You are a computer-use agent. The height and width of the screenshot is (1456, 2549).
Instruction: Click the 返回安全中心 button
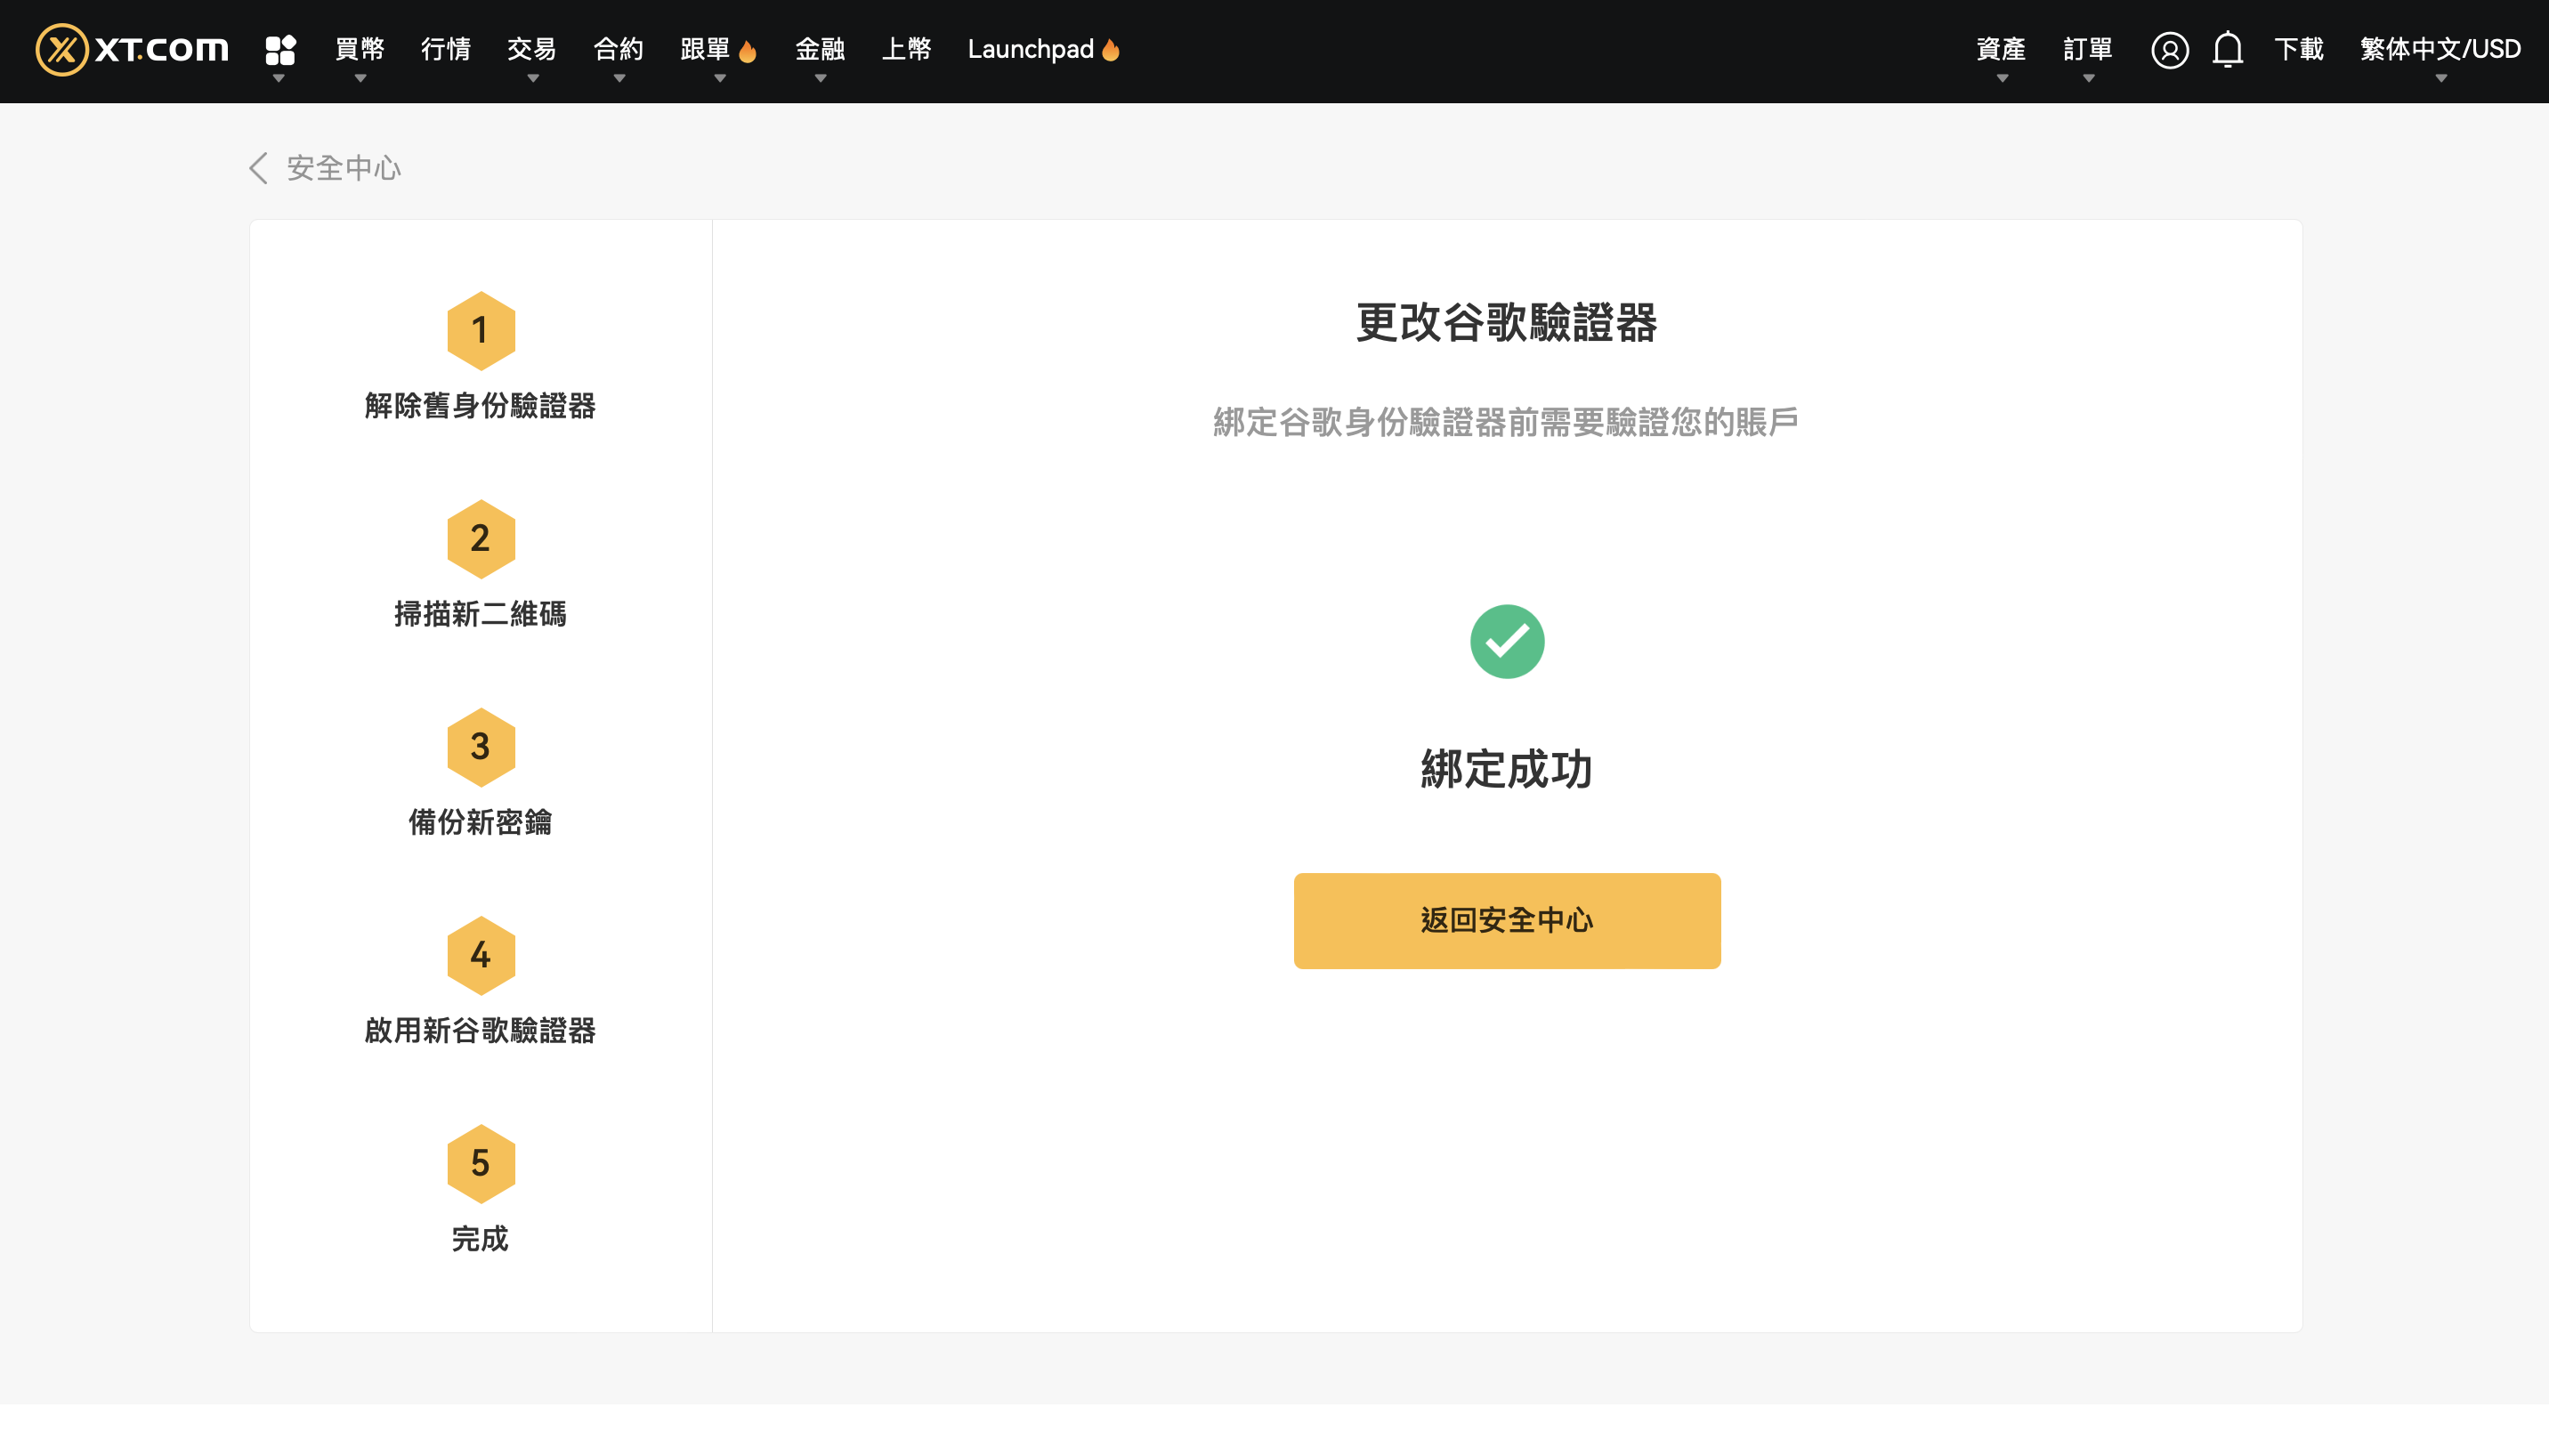tap(1507, 920)
